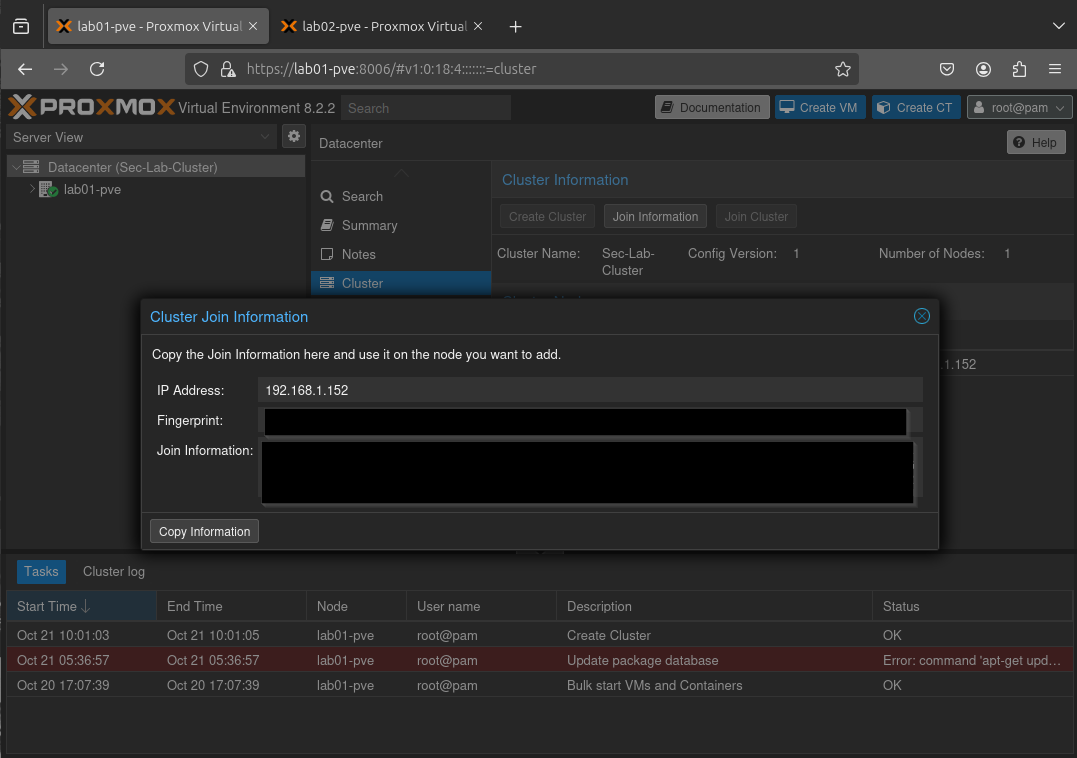Click the Join Cluster button
The height and width of the screenshot is (758, 1077).
click(x=756, y=216)
